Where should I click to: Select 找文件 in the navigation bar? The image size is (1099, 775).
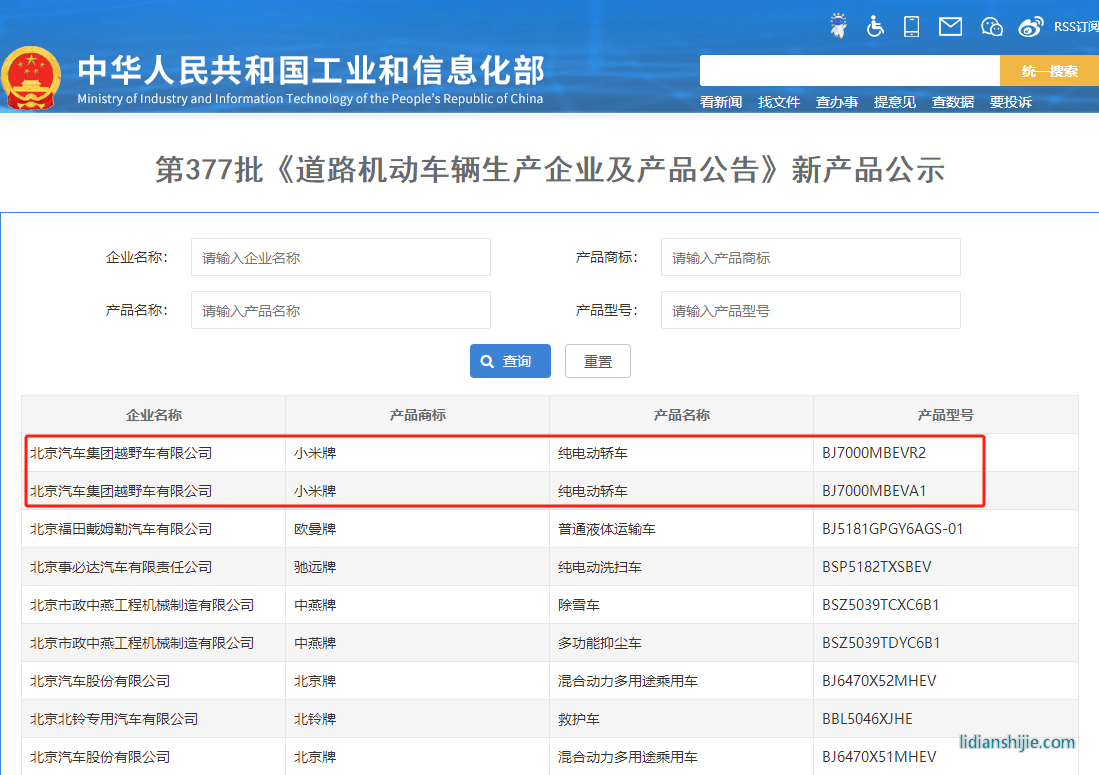(x=779, y=102)
